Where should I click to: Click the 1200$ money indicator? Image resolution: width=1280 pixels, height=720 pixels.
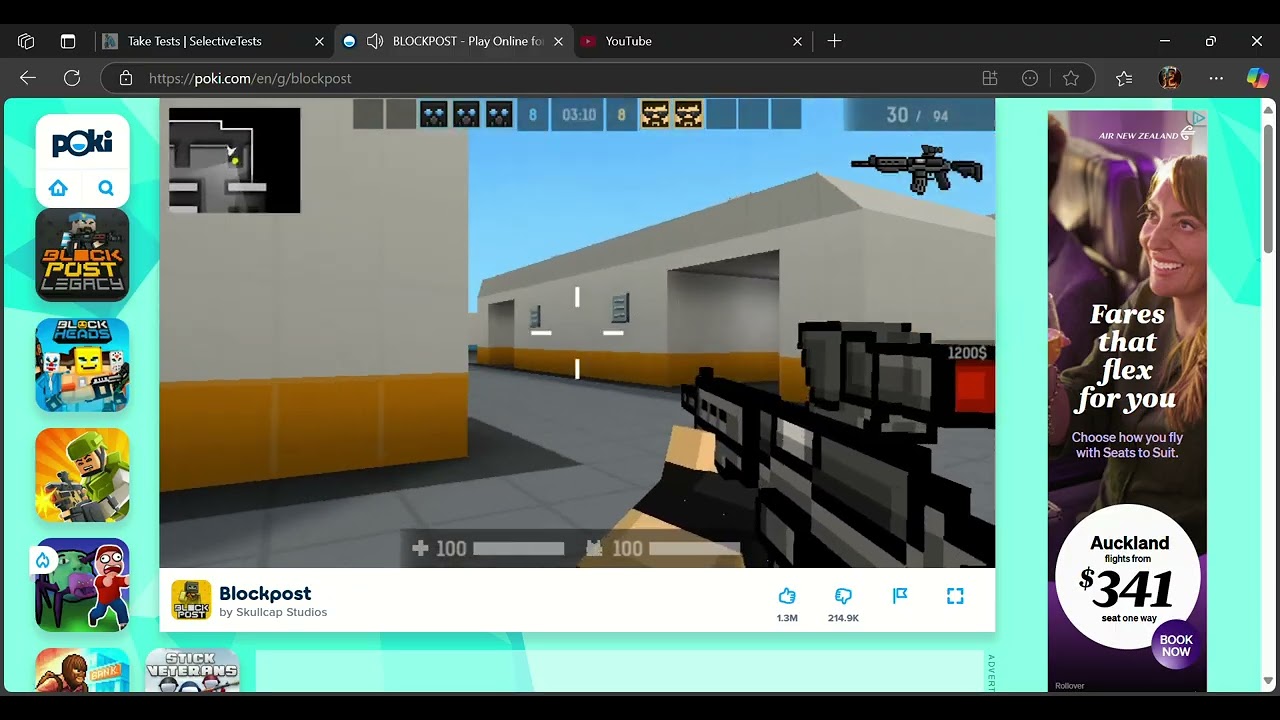[x=967, y=353]
